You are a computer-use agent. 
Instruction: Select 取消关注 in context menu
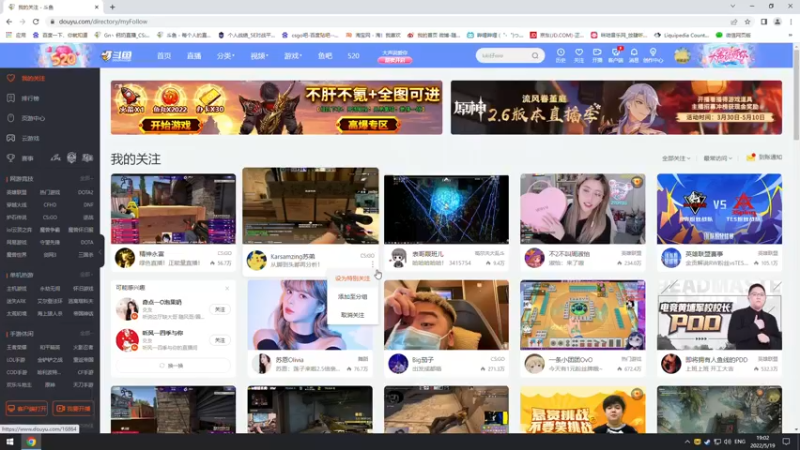[353, 315]
